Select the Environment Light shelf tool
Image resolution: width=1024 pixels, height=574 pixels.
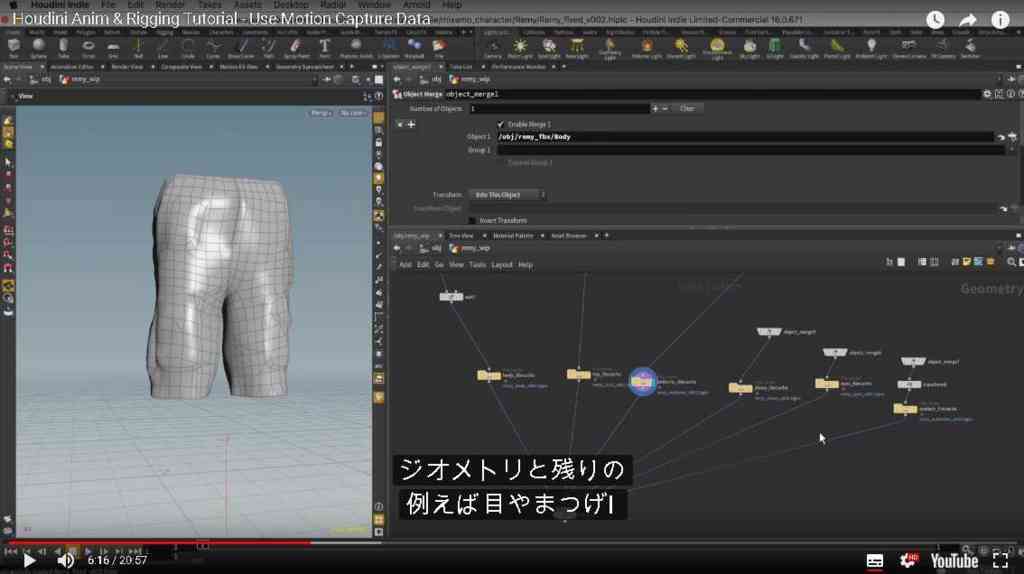[717, 48]
